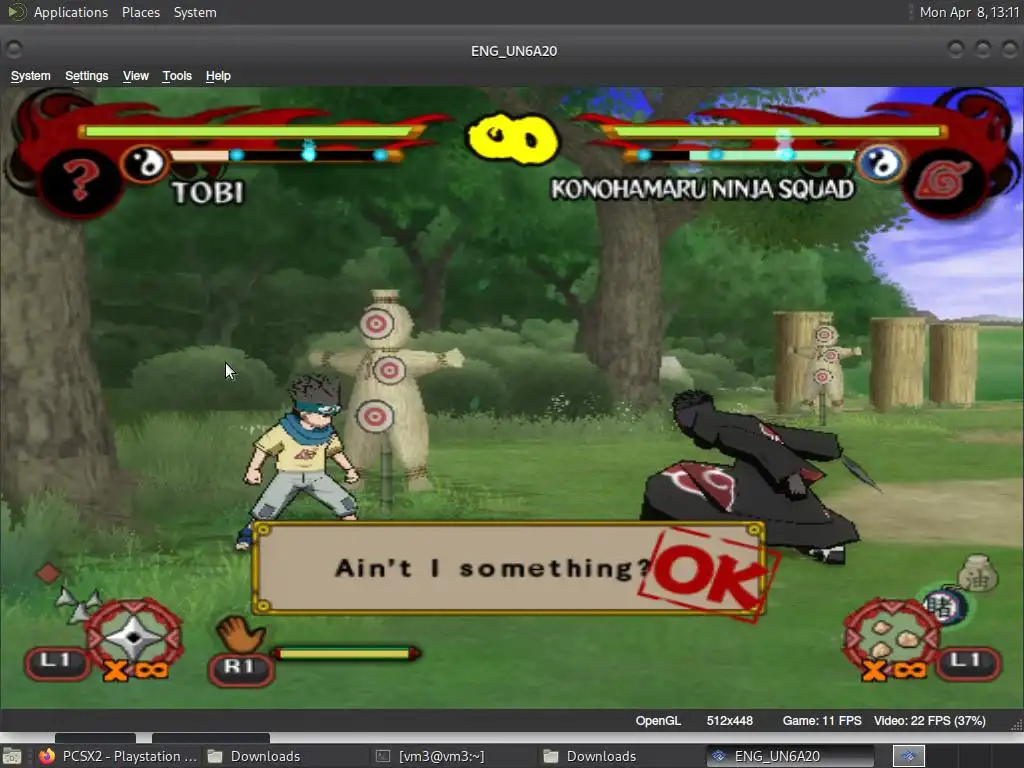Click the small caltrops icon above L1
This screenshot has width=1024, height=768.
(78, 604)
